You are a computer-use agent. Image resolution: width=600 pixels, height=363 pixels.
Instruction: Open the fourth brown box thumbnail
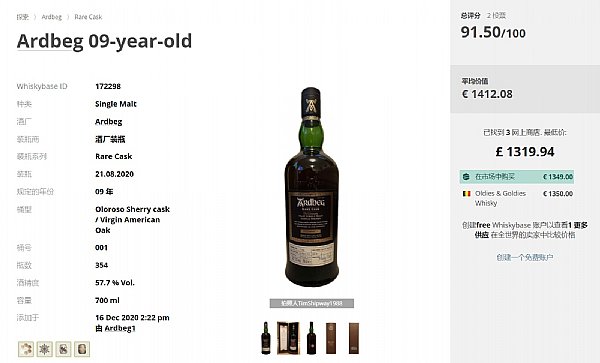[x=331, y=338]
